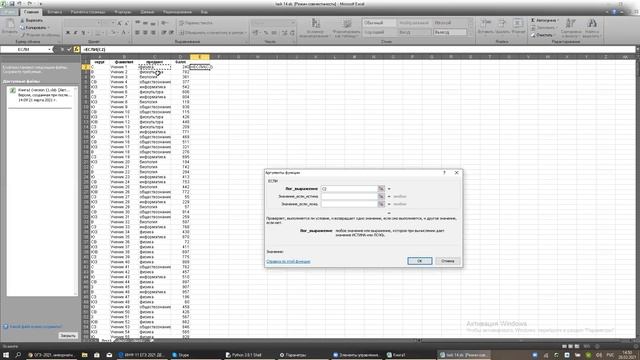Screen dimensions: 640x360
Task: Open Объединить и поместить в центре dropdown
Action: click(x=246, y=32)
